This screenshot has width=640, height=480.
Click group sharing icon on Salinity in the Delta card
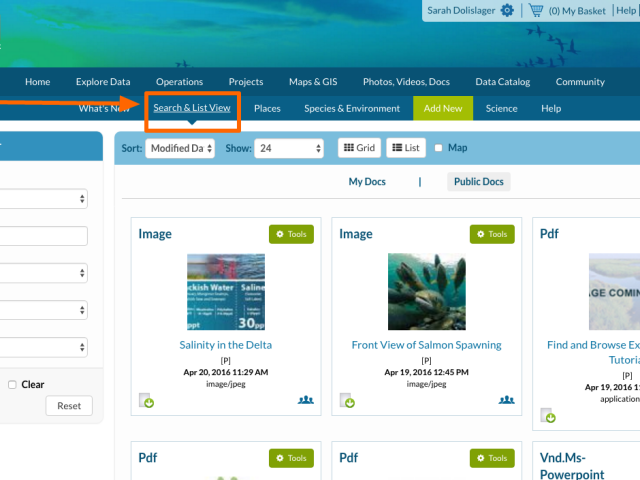[306, 400]
